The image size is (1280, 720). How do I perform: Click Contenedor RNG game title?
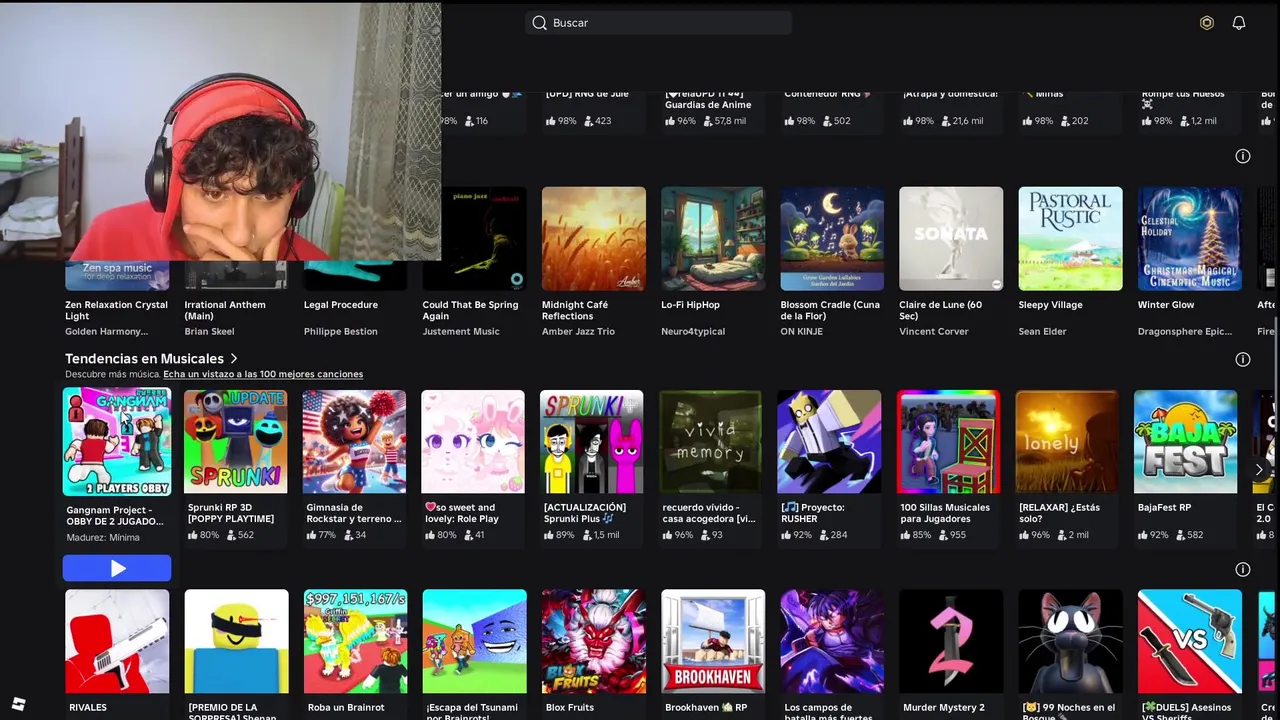pos(827,94)
